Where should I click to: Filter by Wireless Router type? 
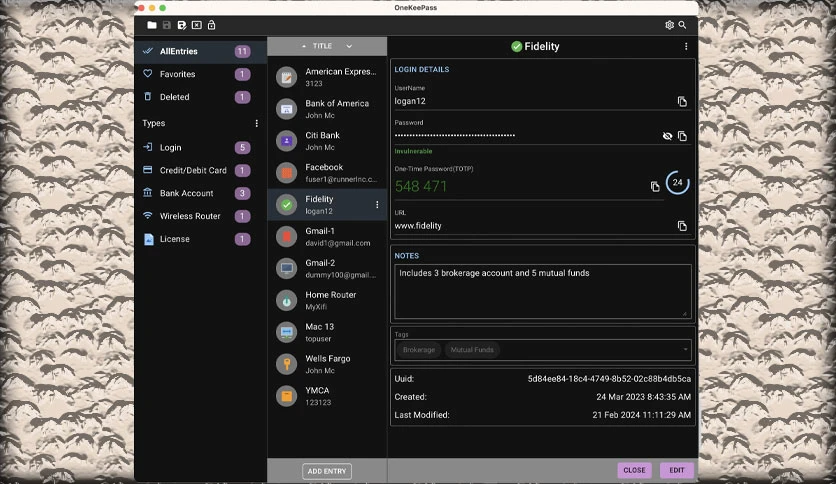pyautogui.click(x=200, y=216)
